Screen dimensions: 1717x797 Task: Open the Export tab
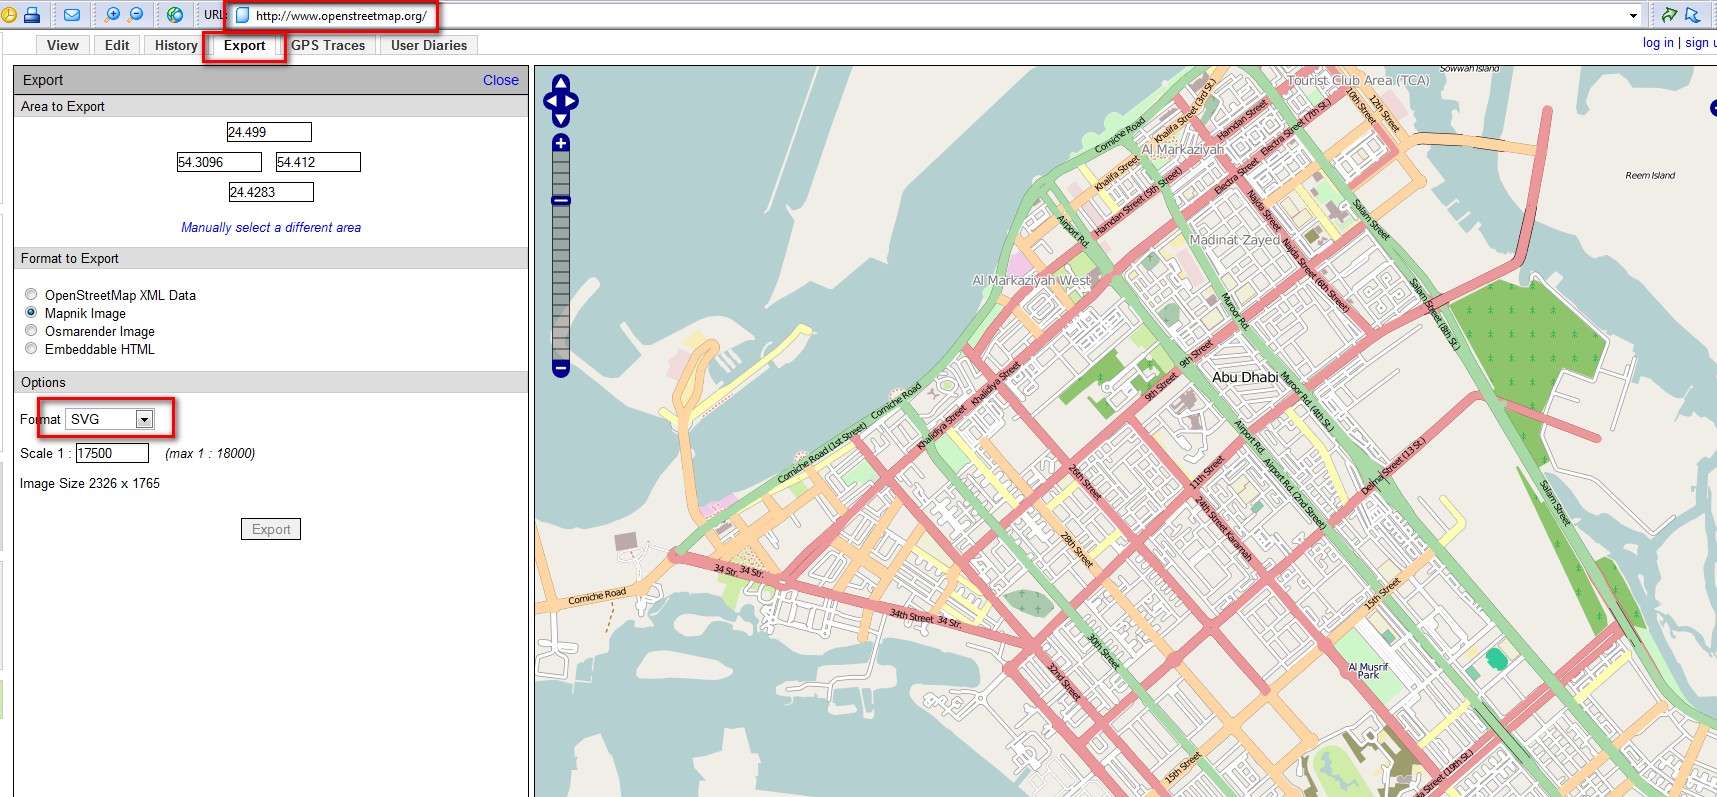pos(245,45)
